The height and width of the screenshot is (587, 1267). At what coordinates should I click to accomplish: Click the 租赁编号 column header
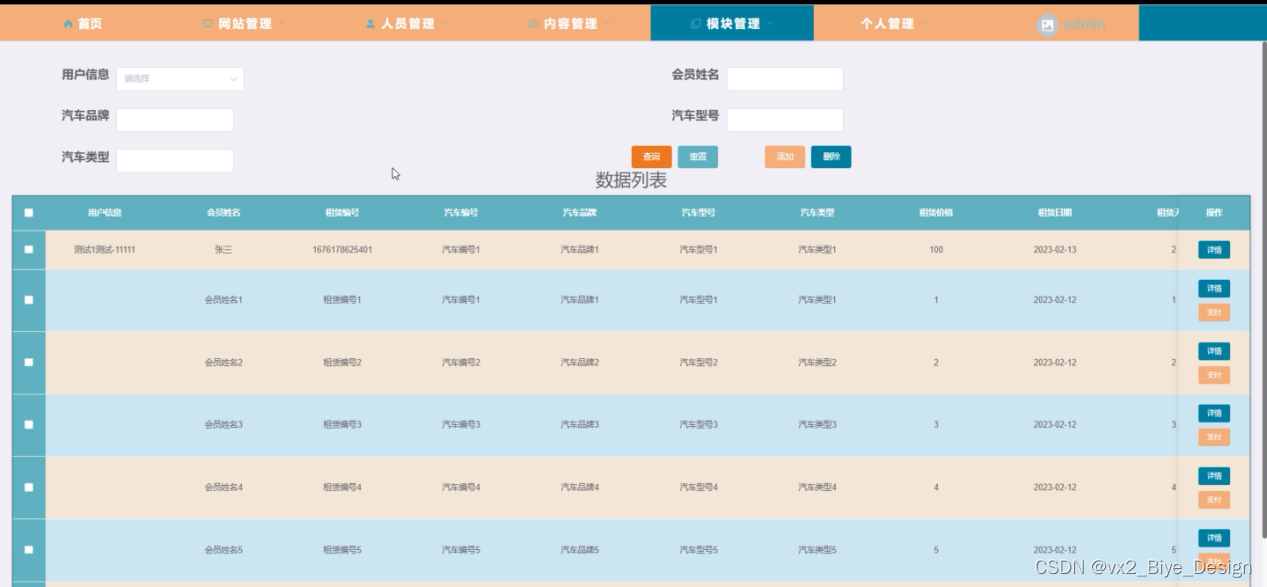pos(342,213)
